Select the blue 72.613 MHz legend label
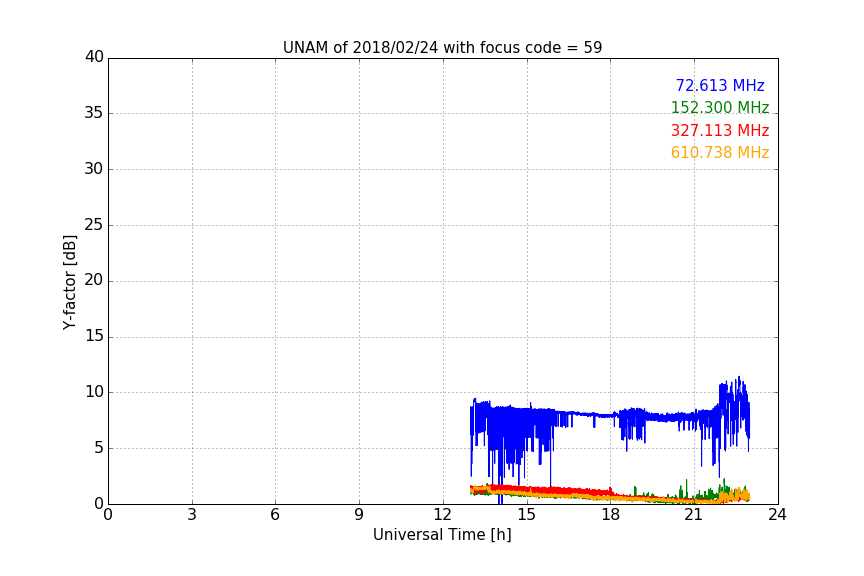 click(720, 85)
